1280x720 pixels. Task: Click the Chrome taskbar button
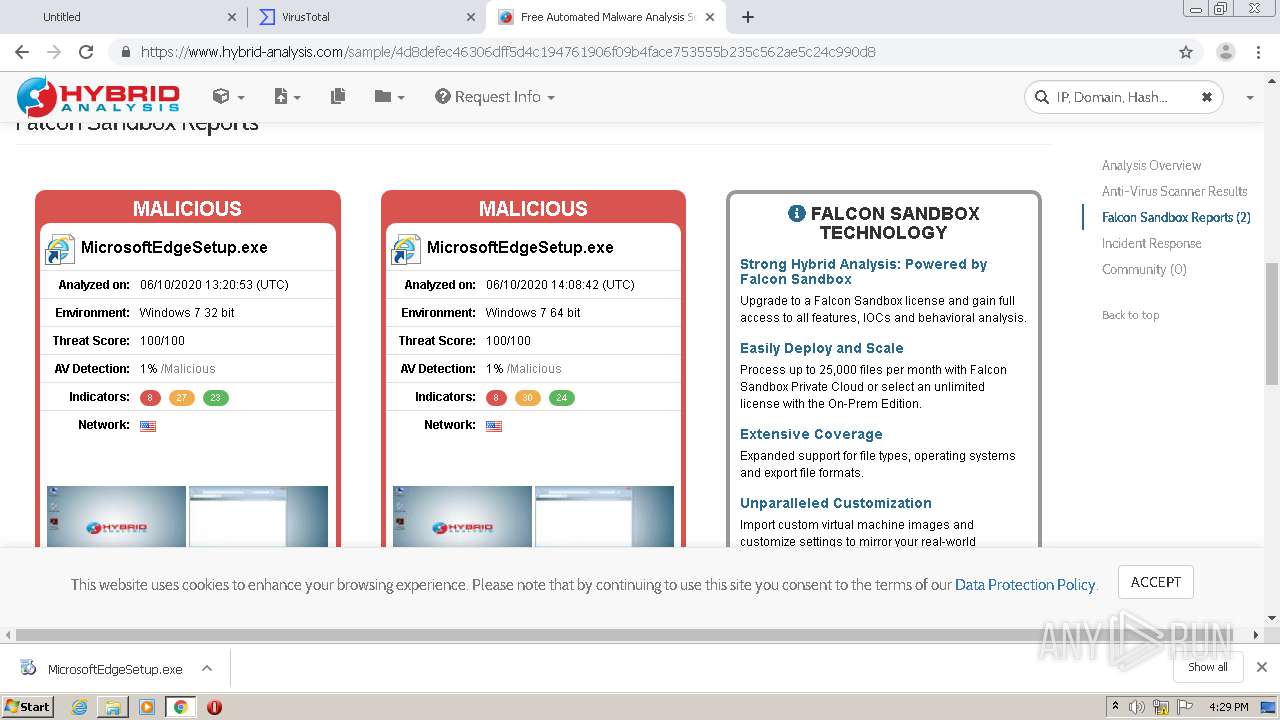(180, 707)
